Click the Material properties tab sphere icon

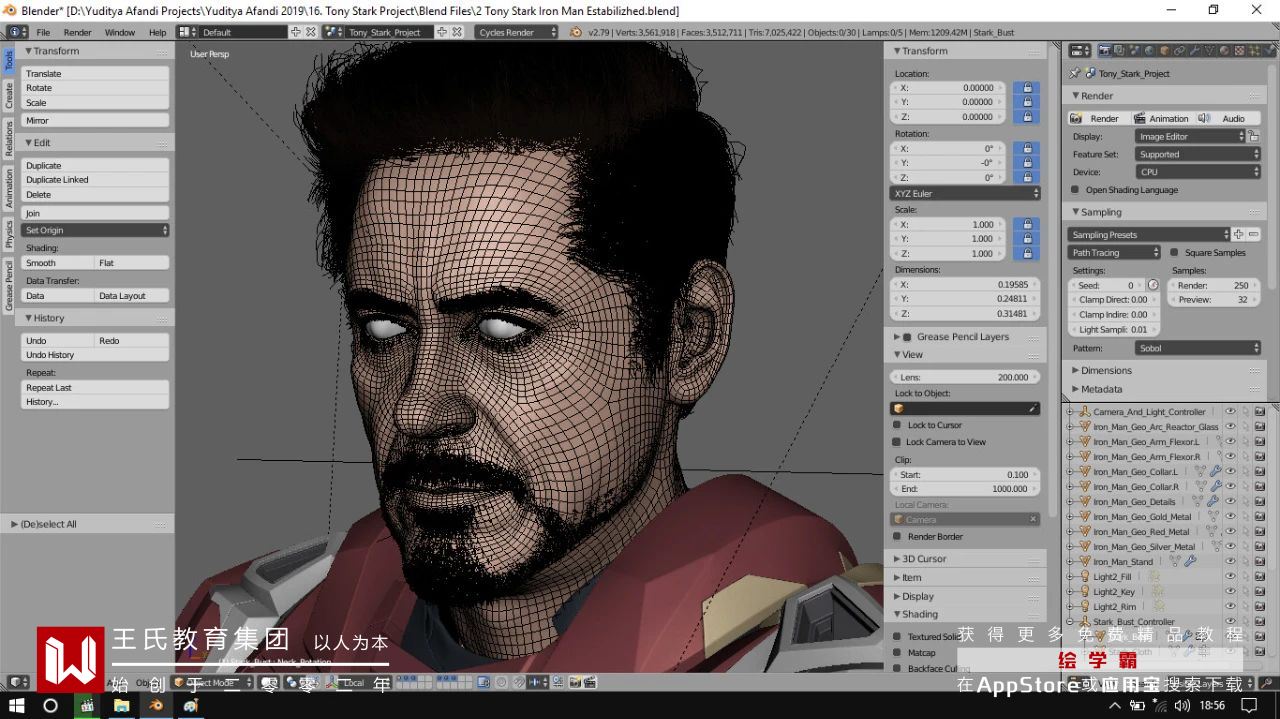[x=1225, y=50]
